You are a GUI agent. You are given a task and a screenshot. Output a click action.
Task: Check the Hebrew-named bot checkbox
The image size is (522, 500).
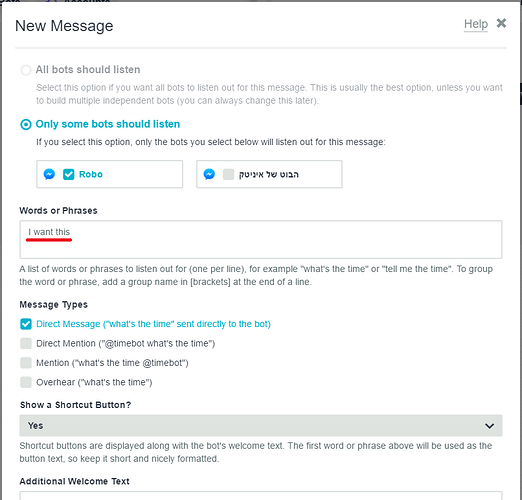coord(228,174)
